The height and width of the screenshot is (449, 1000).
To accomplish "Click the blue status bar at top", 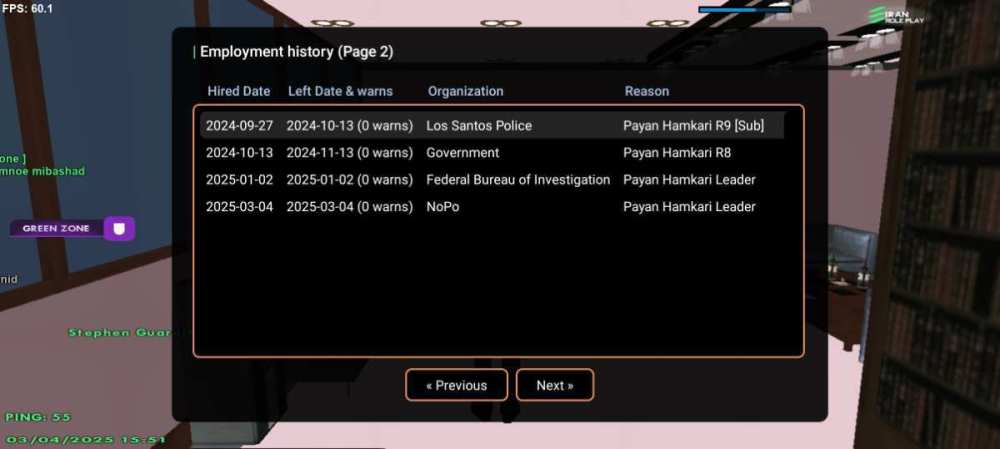I will [x=745, y=10].
